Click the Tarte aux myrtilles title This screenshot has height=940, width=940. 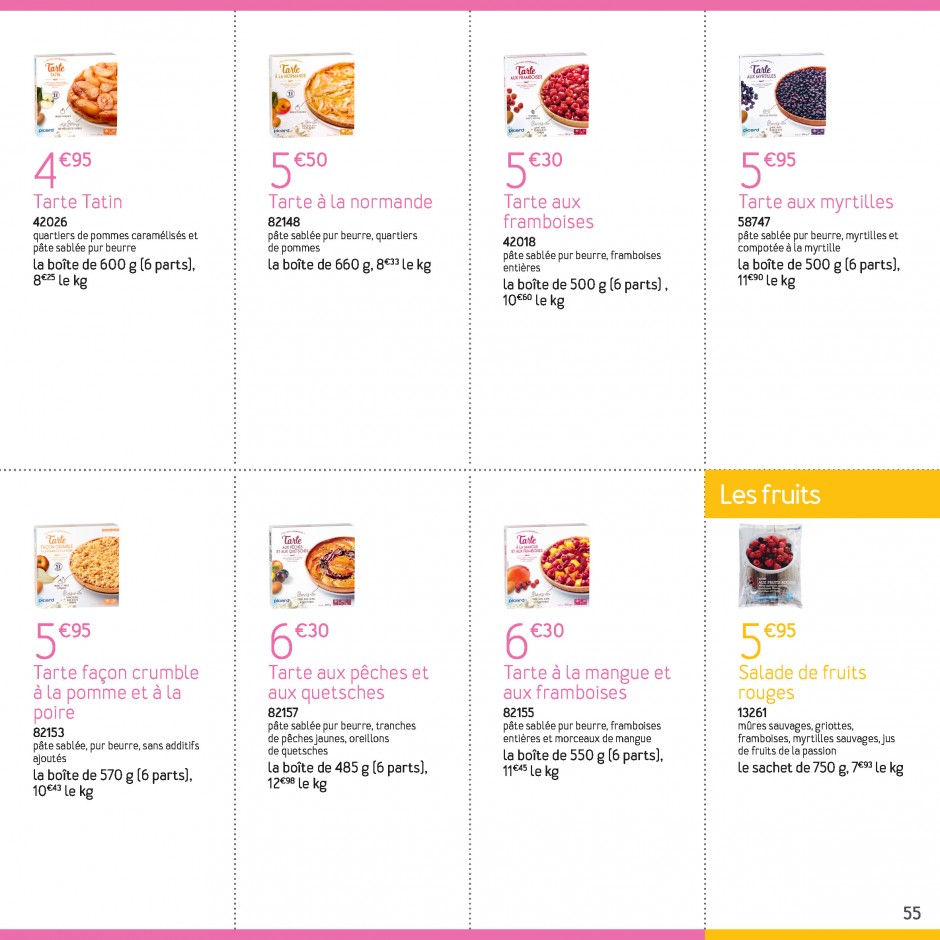(x=815, y=202)
